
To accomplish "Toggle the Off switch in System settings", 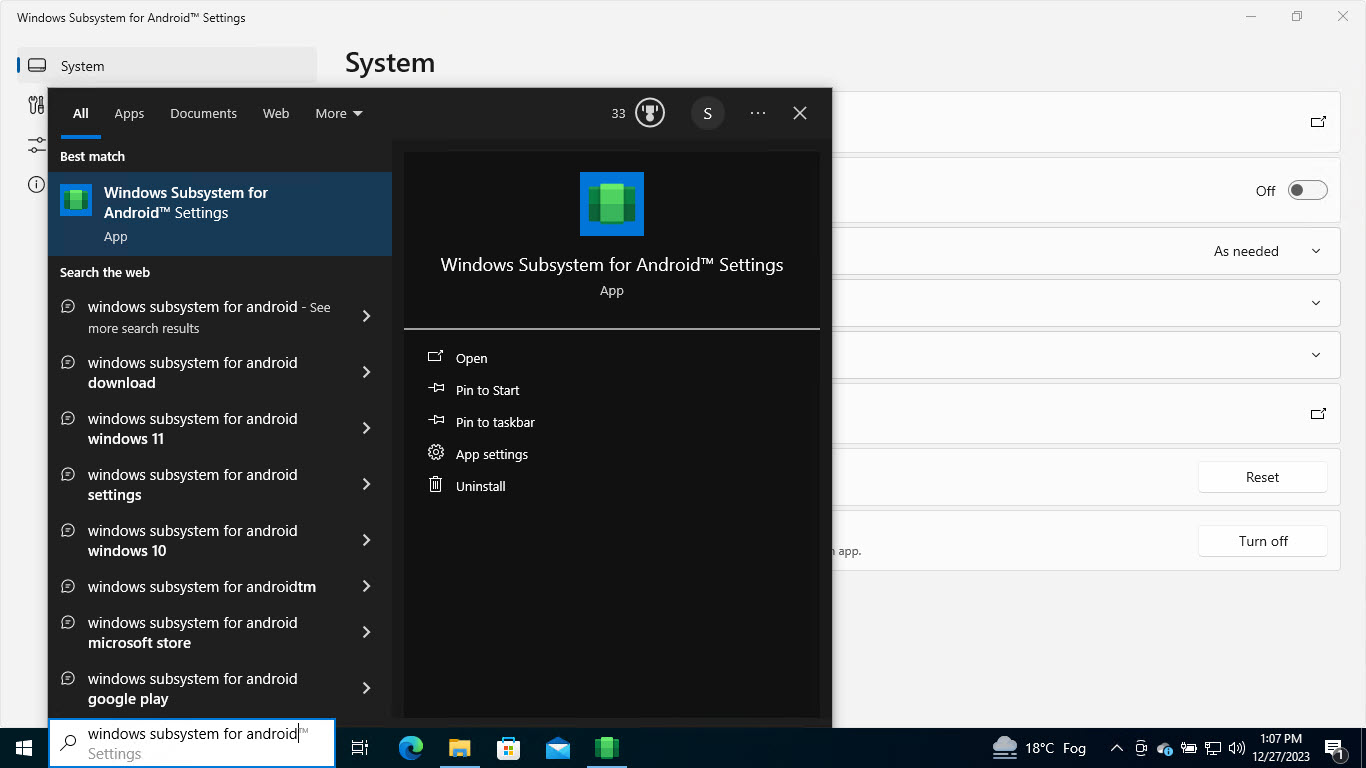I will tap(1307, 191).
